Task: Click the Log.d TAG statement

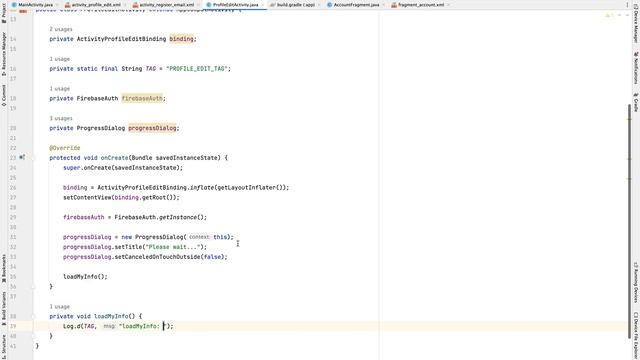Action: [118, 326]
